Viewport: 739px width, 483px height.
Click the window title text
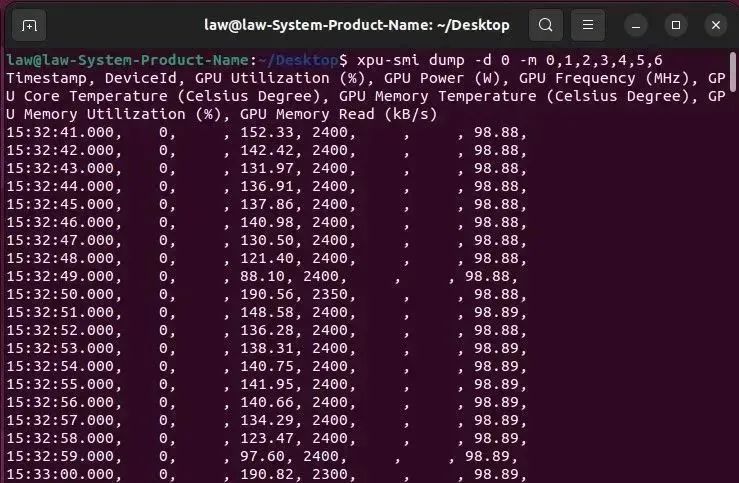357,25
